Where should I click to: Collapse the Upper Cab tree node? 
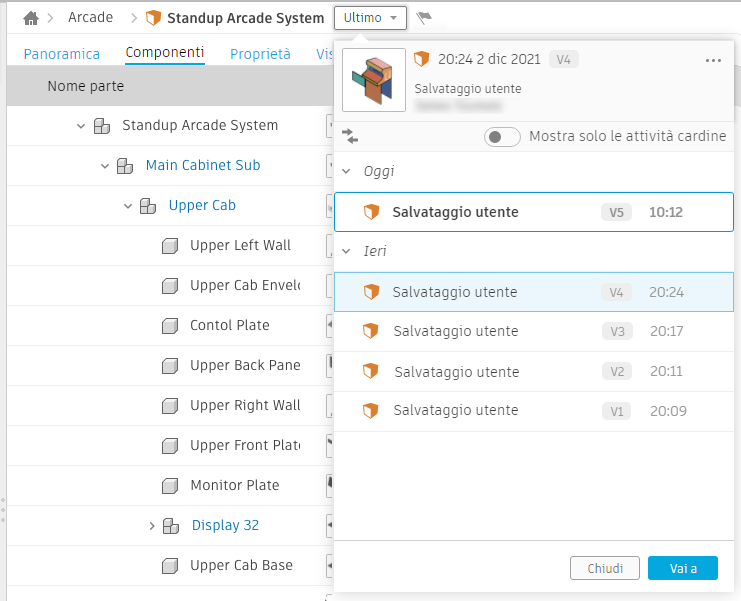(128, 205)
